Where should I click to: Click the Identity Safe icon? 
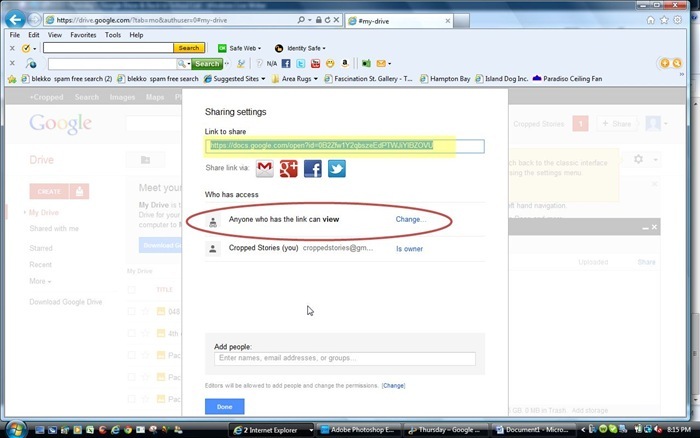pyautogui.click(x=279, y=48)
